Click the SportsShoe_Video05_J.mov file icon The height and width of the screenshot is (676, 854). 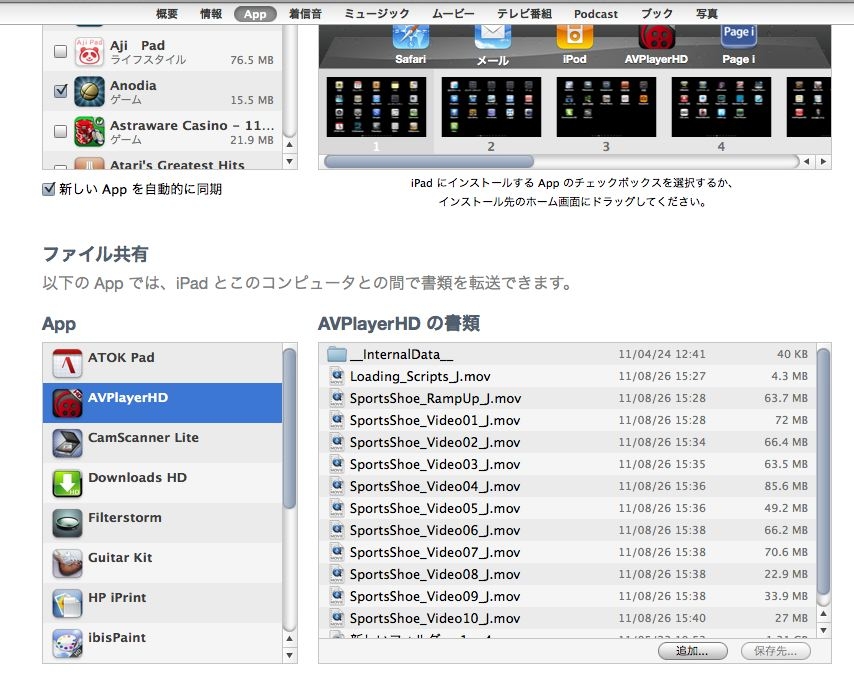(337, 508)
